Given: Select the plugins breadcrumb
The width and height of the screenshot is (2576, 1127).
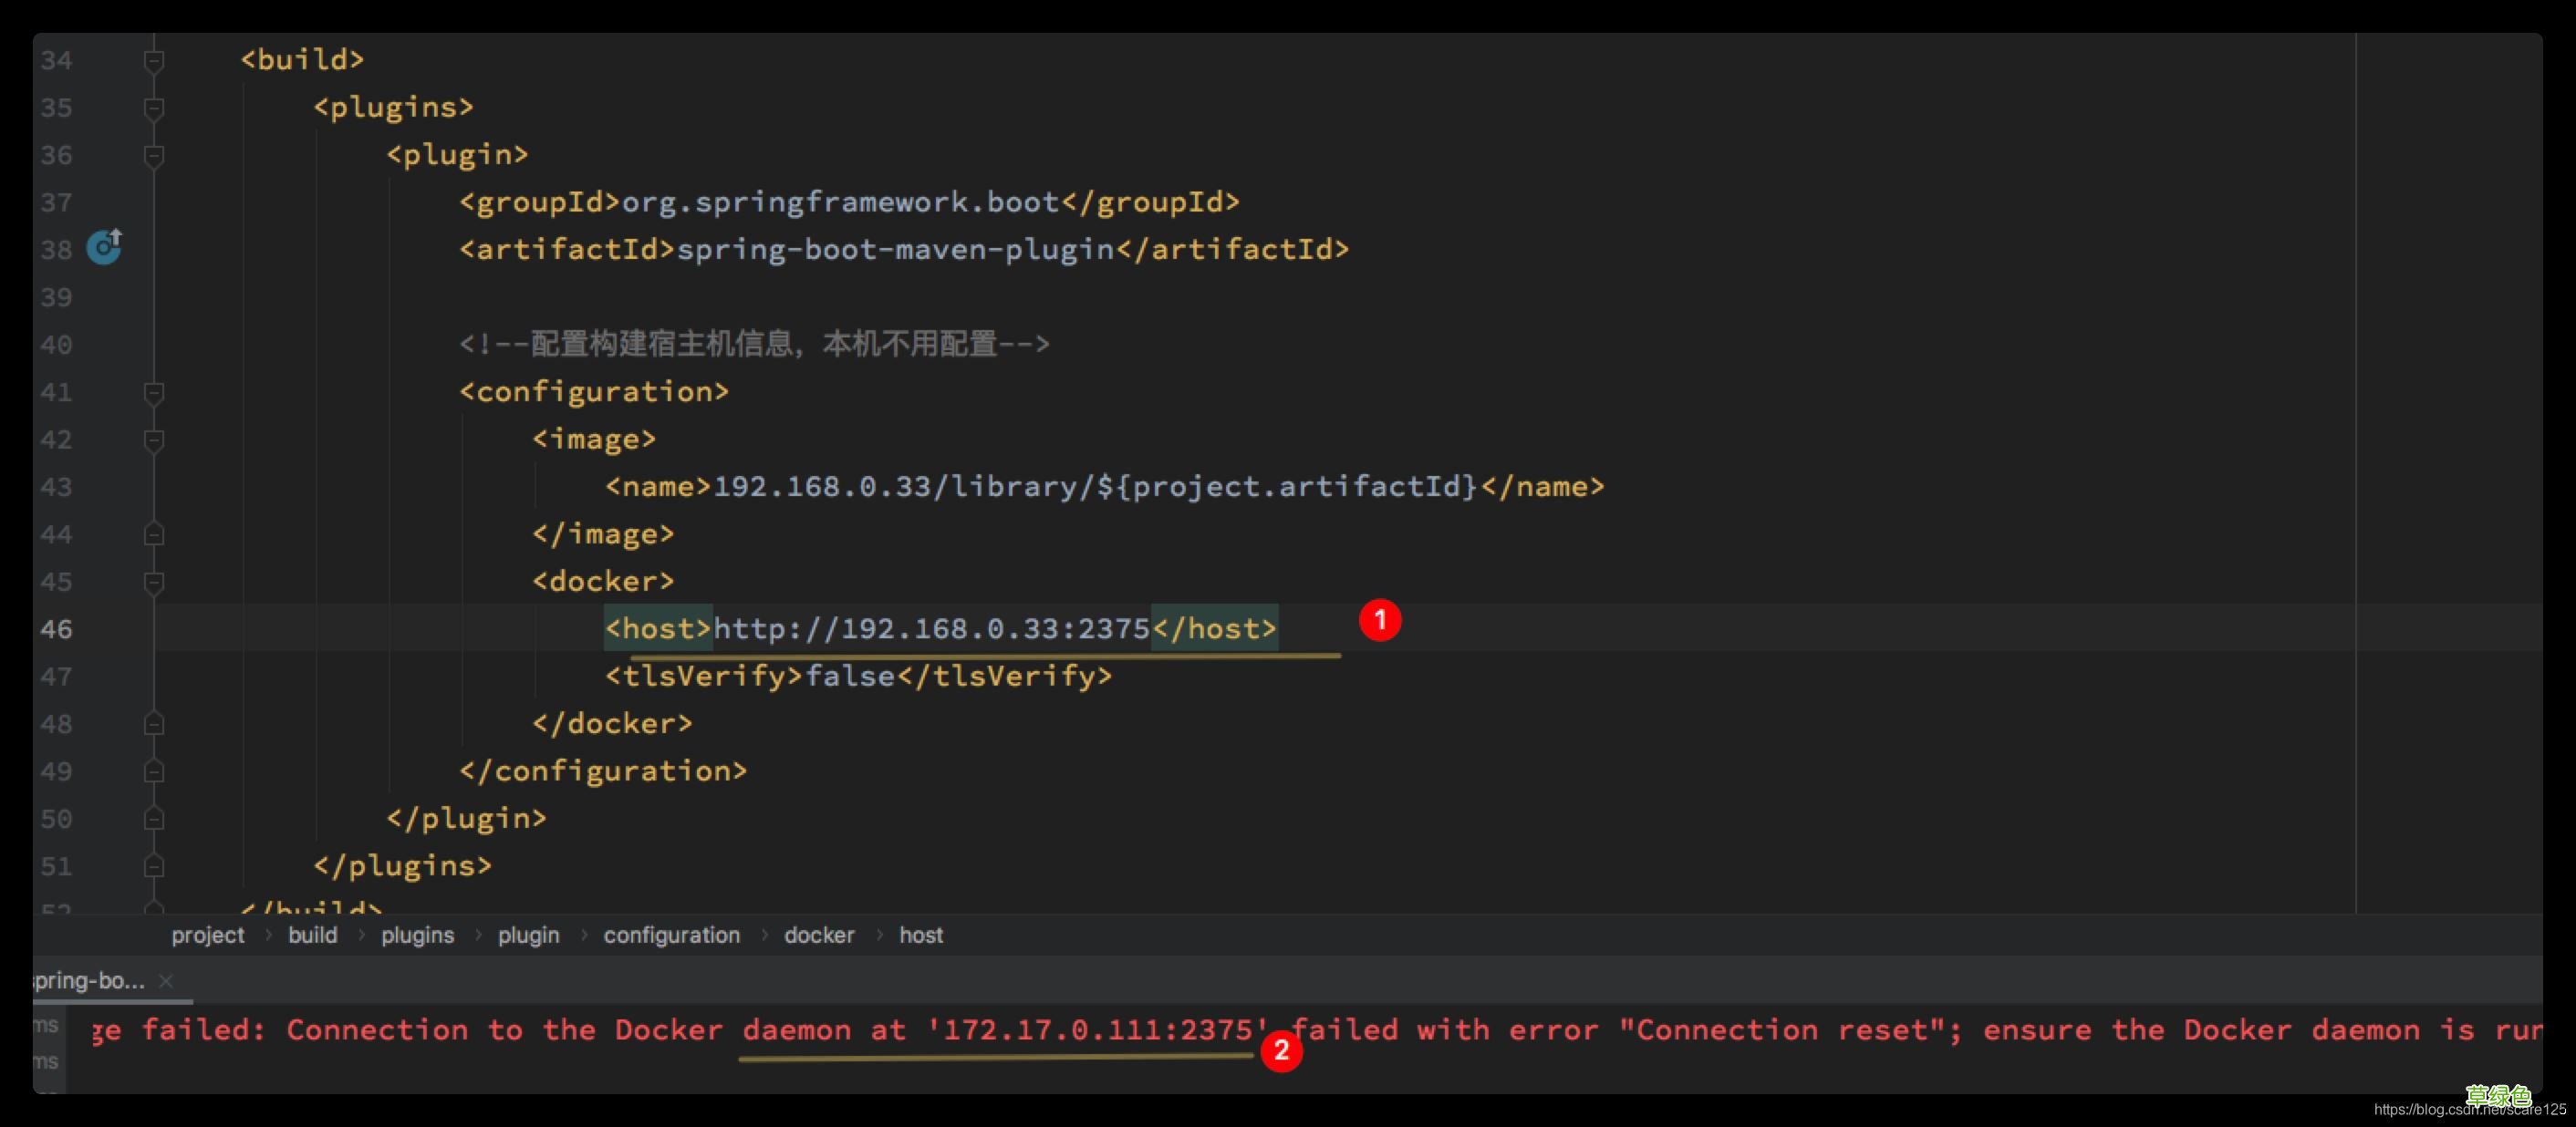Looking at the screenshot, I should click(x=417, y=935).
